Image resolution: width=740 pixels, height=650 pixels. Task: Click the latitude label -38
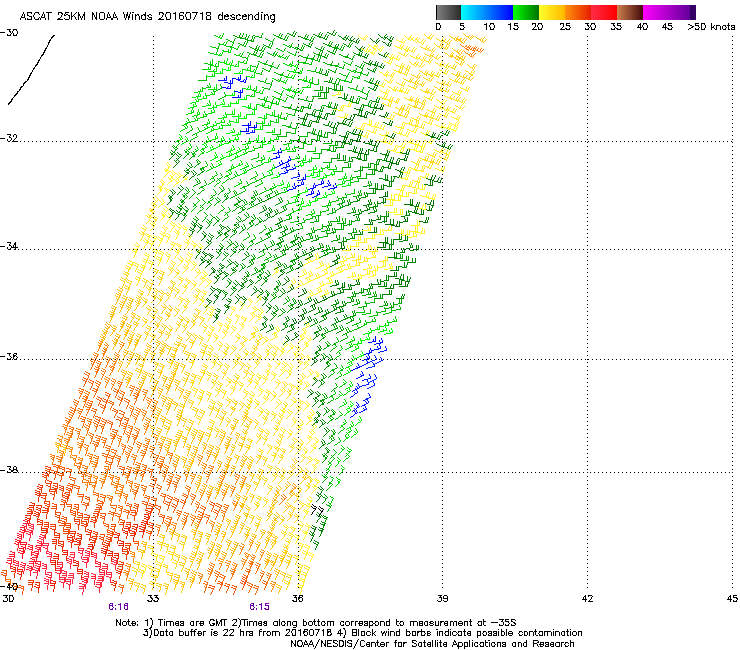(10, 470)
